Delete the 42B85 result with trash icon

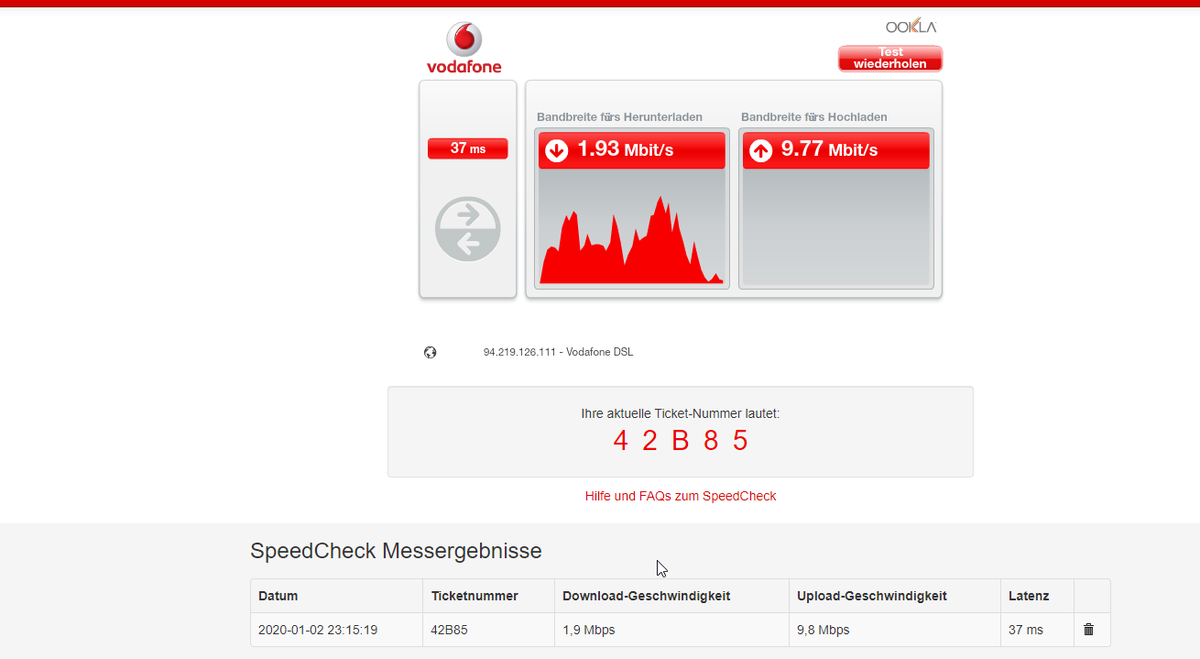click(1089, 630)
